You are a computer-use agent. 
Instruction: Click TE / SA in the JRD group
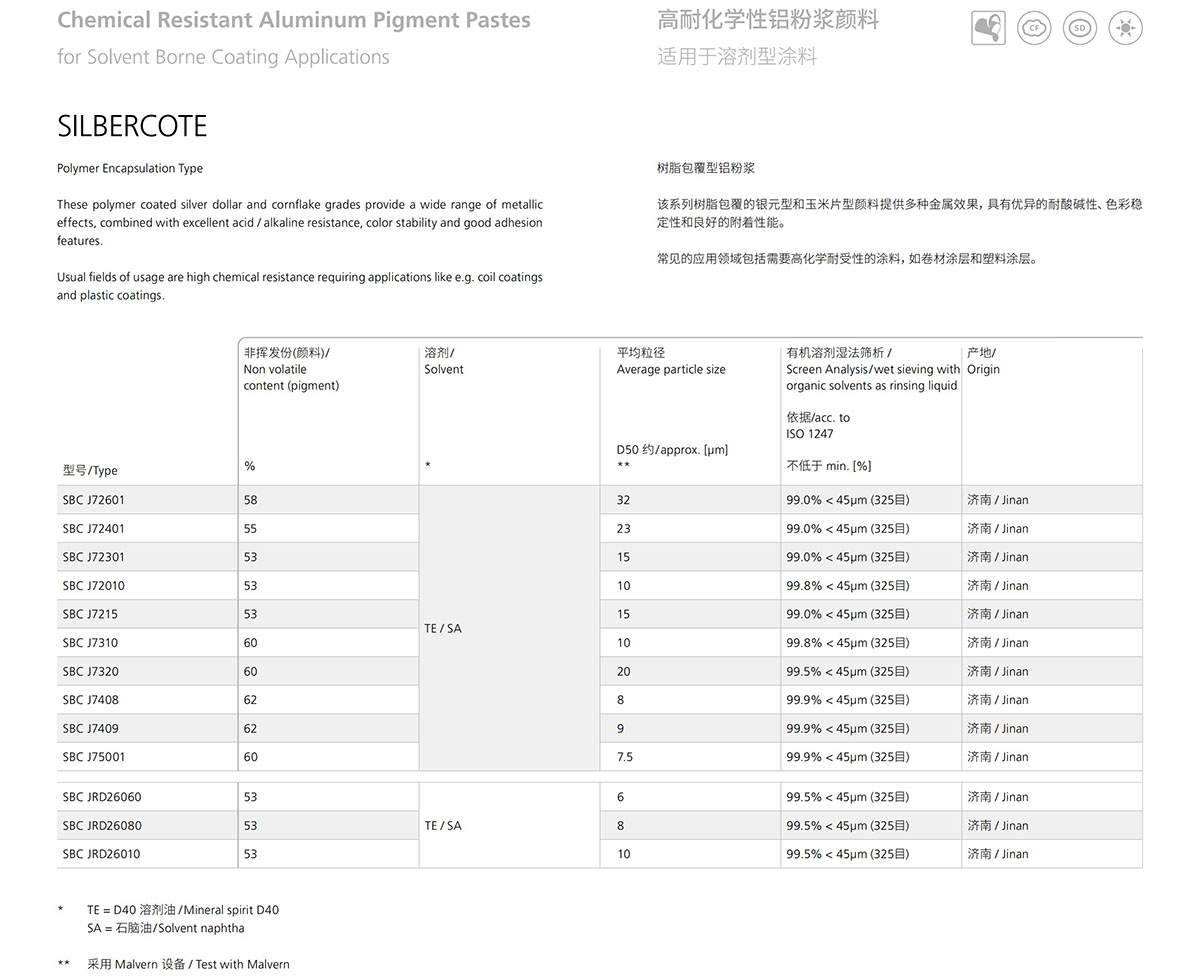[x=443, y=826]
